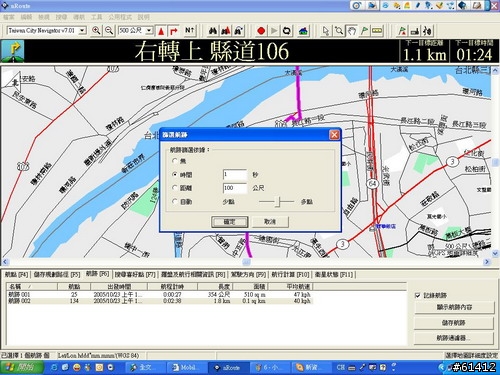Image resolution: width=500 pixels, height=375 pixels.
Task: Switch to the 航跡 [F6] tab
Action: [97, 274]
